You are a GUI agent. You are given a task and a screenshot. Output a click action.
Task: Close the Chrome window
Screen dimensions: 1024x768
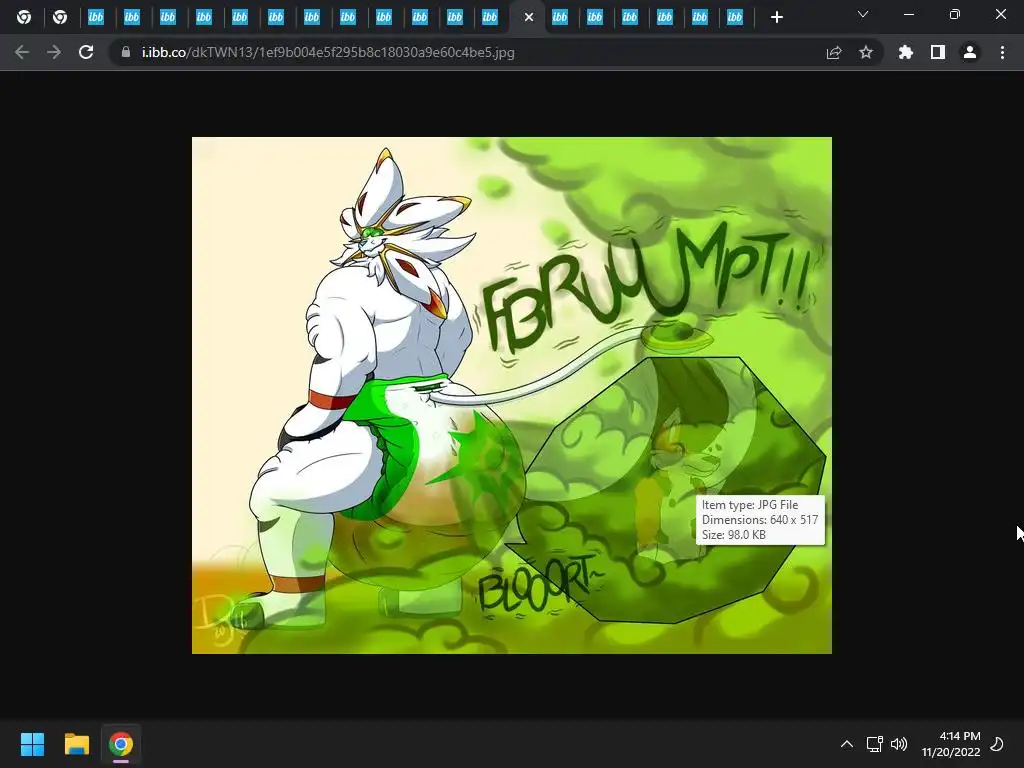[1000, 14]
